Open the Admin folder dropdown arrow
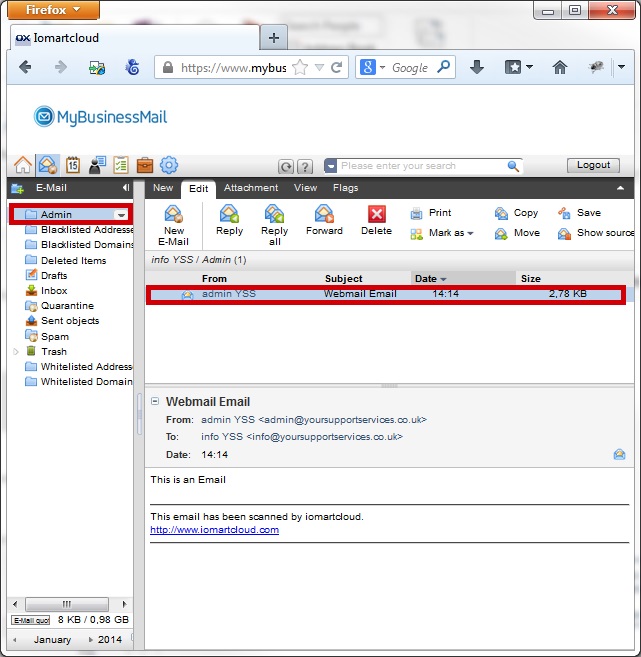641x657 pixels. (121, 215)
